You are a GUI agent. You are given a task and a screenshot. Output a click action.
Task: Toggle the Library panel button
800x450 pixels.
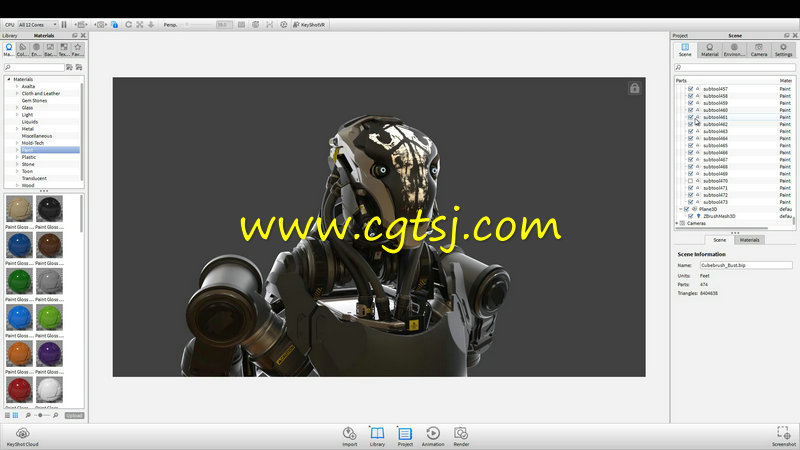(x=377, y=437)
